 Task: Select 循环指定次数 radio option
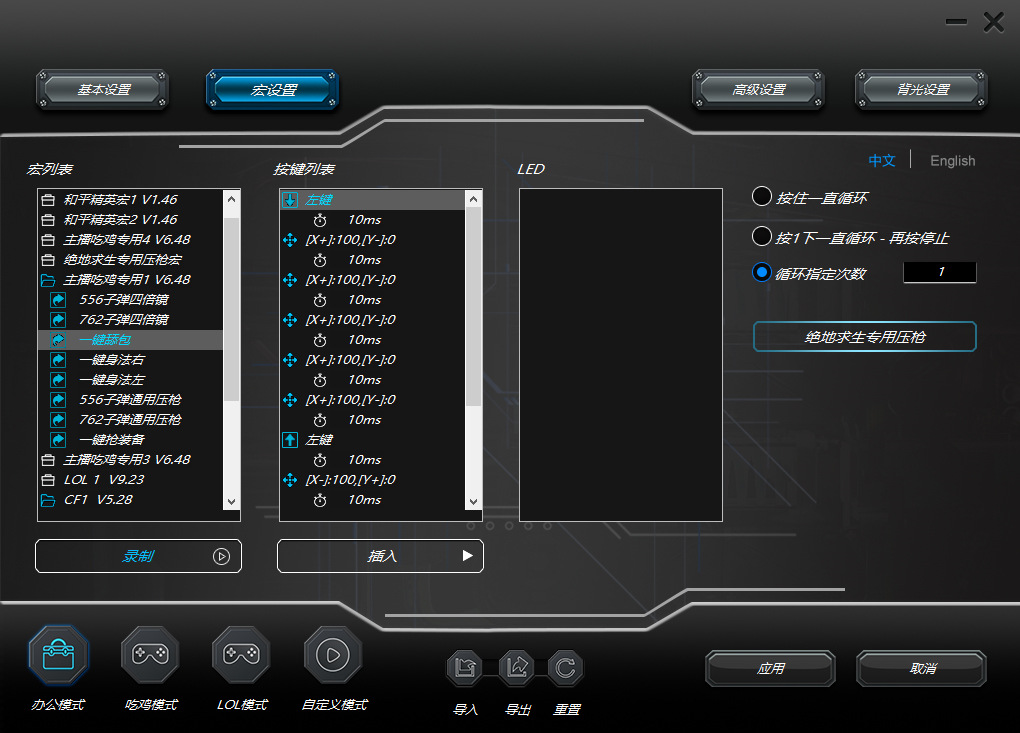(x=762, y=272)
